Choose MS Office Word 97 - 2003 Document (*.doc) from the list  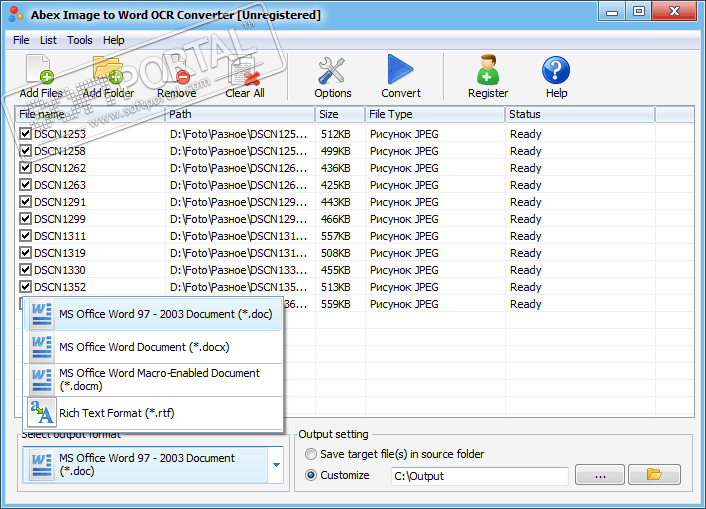tap(153, 314)
